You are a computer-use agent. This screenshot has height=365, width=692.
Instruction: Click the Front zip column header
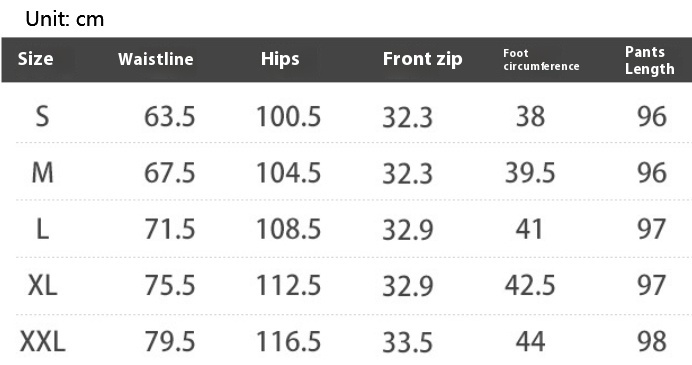click(422, 59)
